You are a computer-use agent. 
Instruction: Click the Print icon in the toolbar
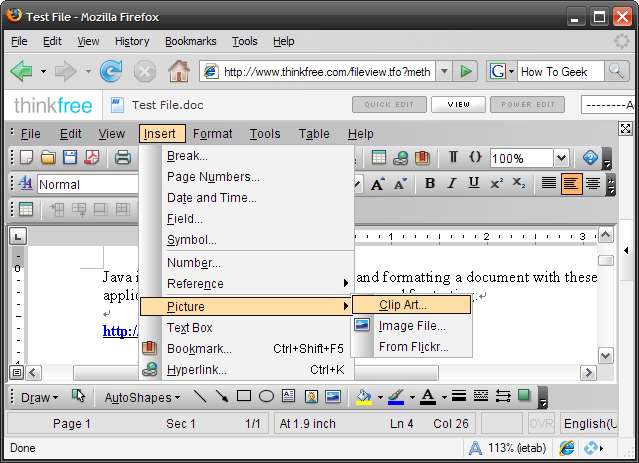[122, 158]
